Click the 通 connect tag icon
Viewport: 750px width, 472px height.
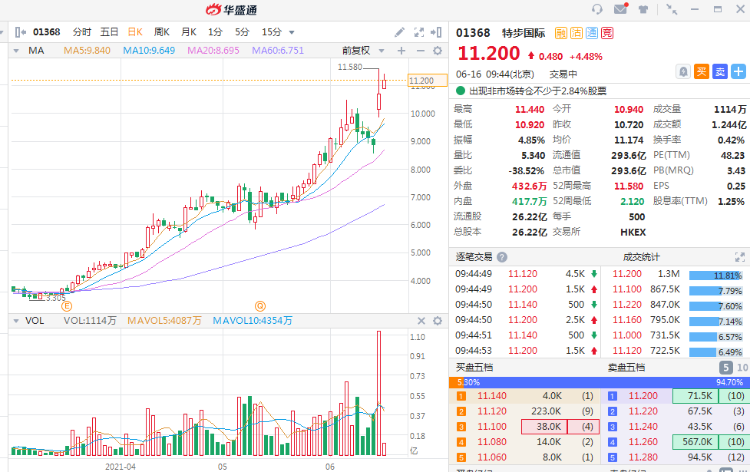click(592, 33)
